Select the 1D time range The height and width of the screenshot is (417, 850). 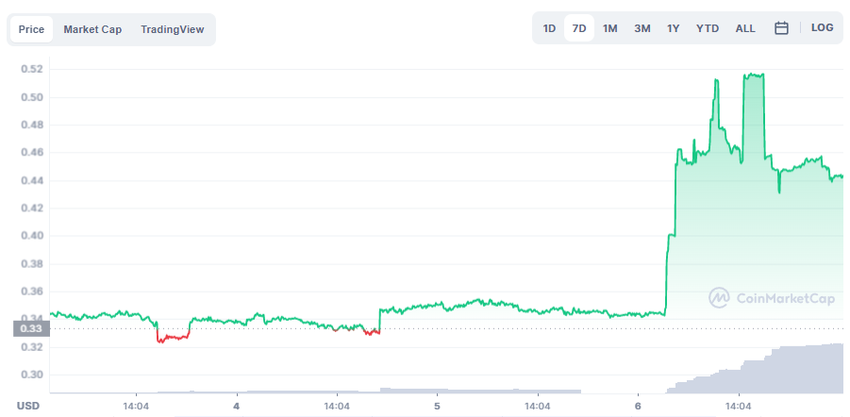point(549,28)
